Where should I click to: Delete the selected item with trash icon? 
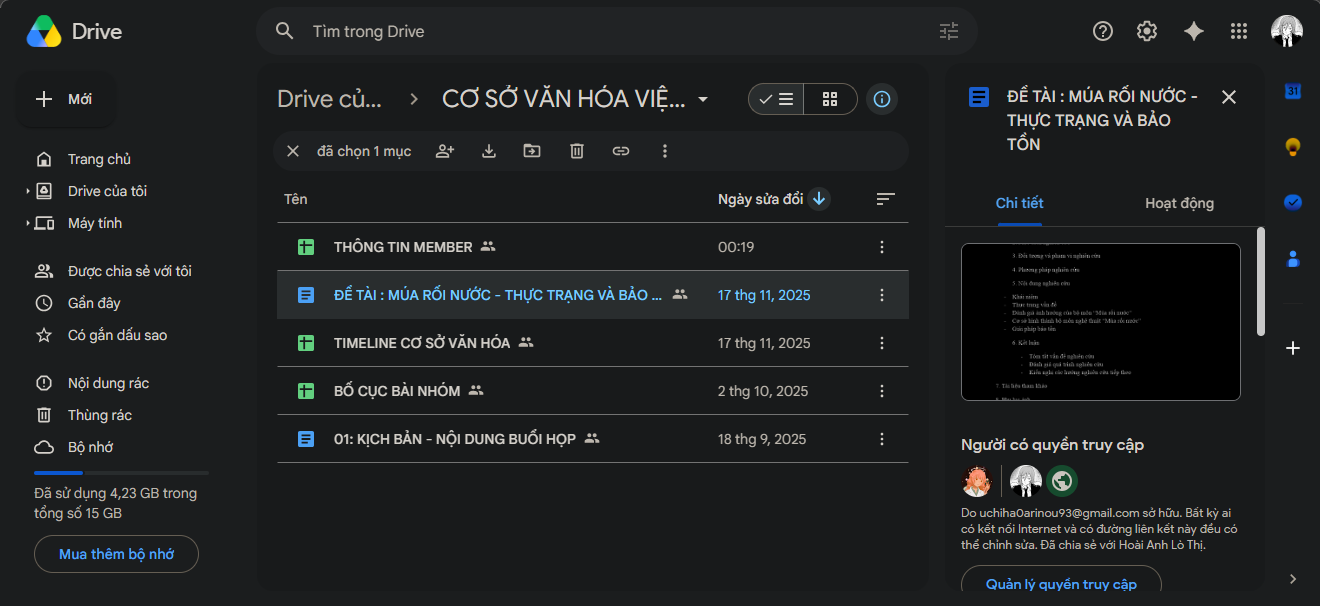[577, 151]
